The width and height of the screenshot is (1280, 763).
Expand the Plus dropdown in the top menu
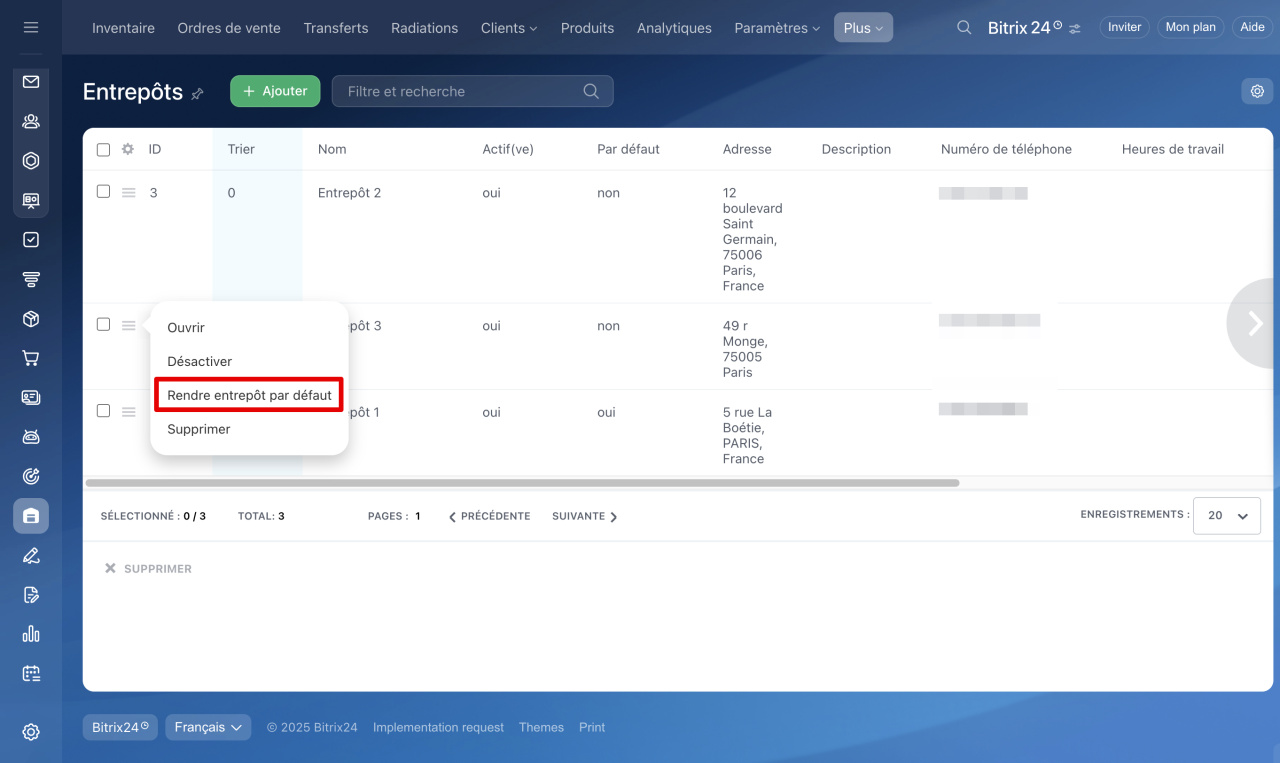(x=863, y=28)
